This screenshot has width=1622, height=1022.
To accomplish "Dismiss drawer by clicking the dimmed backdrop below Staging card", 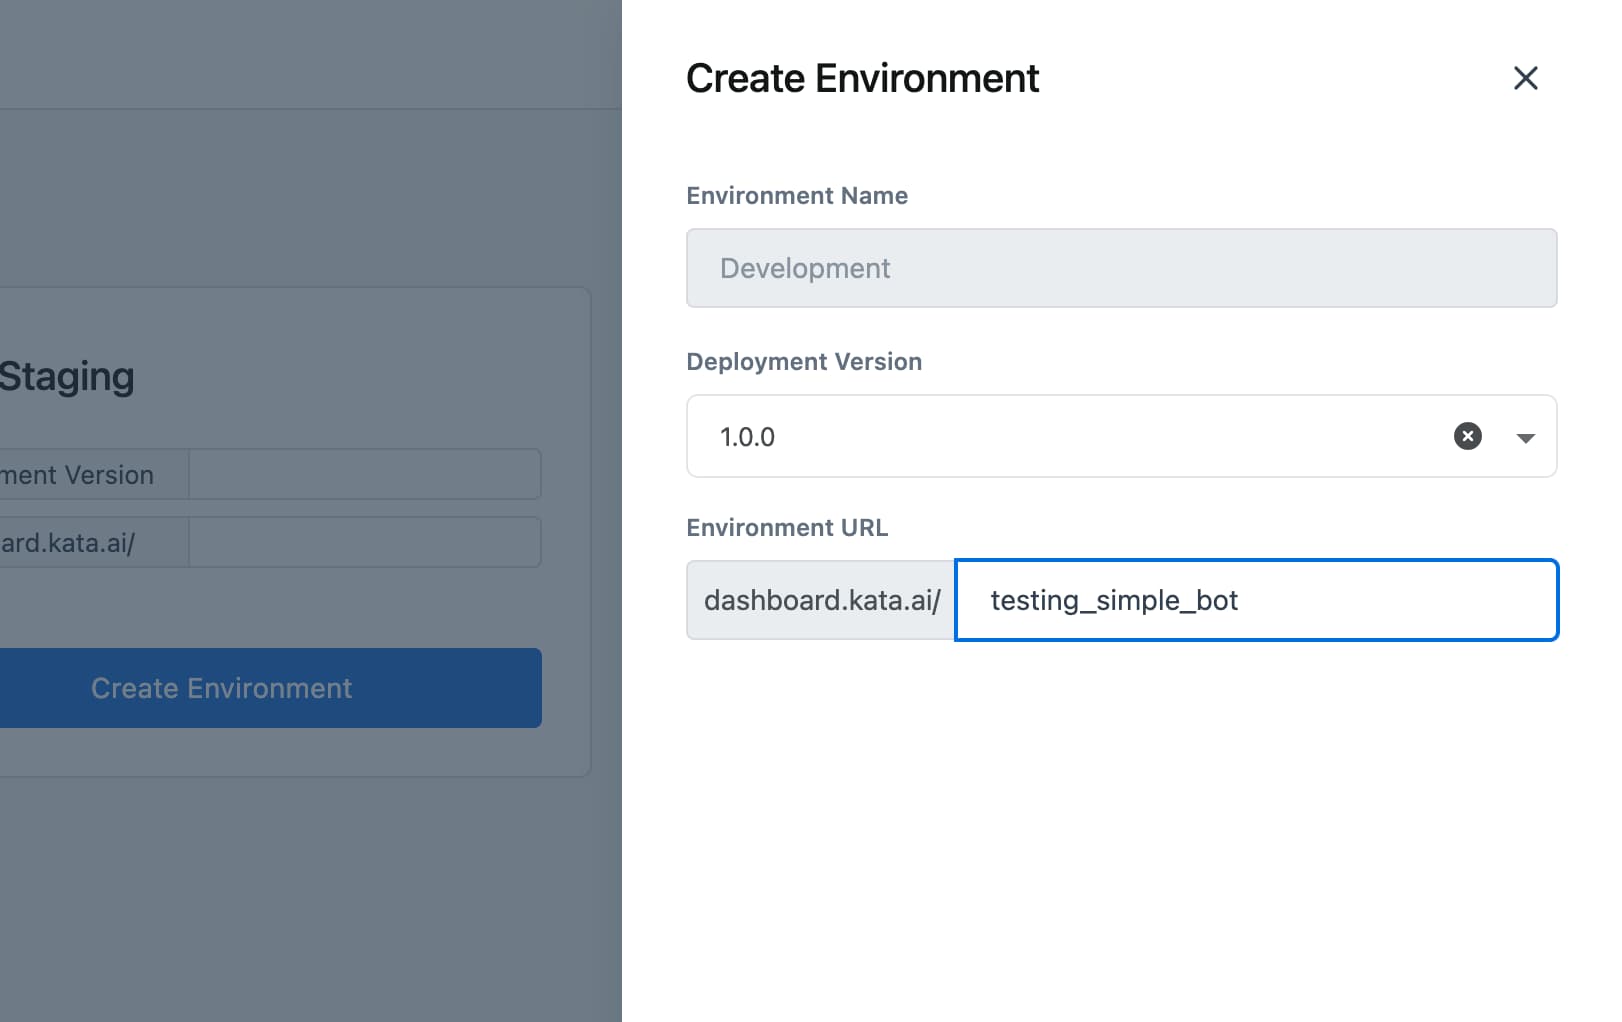I will click(x=300, y=900).
